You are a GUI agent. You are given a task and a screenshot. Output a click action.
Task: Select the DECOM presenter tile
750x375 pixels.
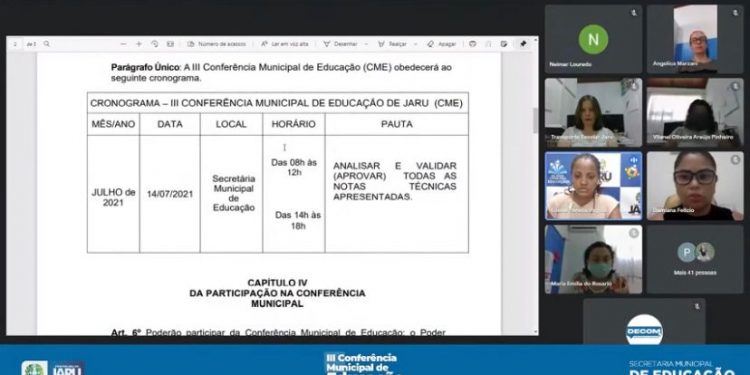[x=644, y=321]
